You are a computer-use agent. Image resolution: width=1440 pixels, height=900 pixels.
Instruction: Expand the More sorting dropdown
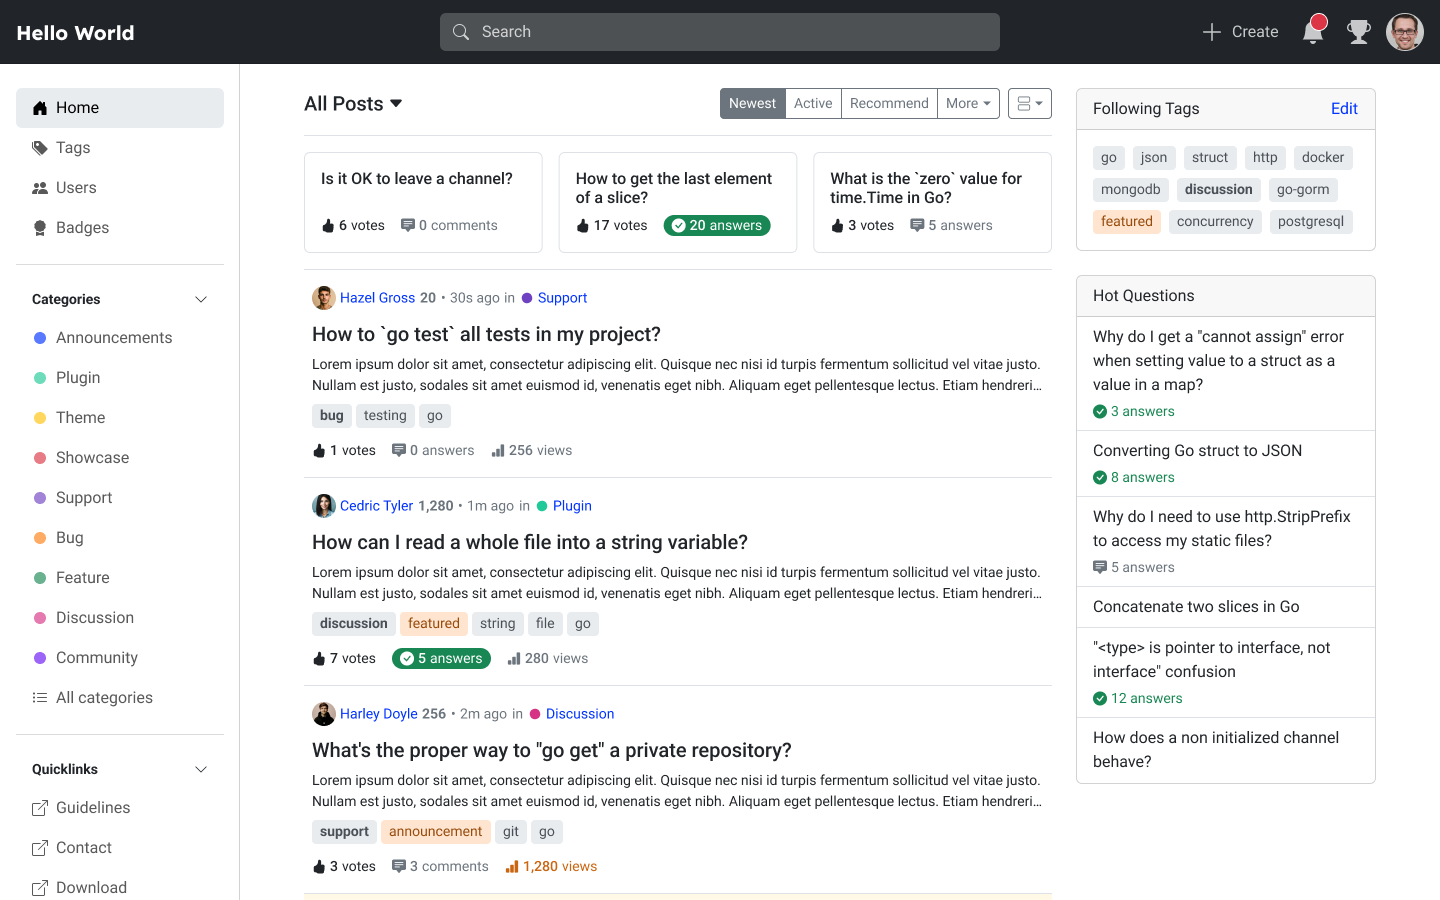point(968,103)
